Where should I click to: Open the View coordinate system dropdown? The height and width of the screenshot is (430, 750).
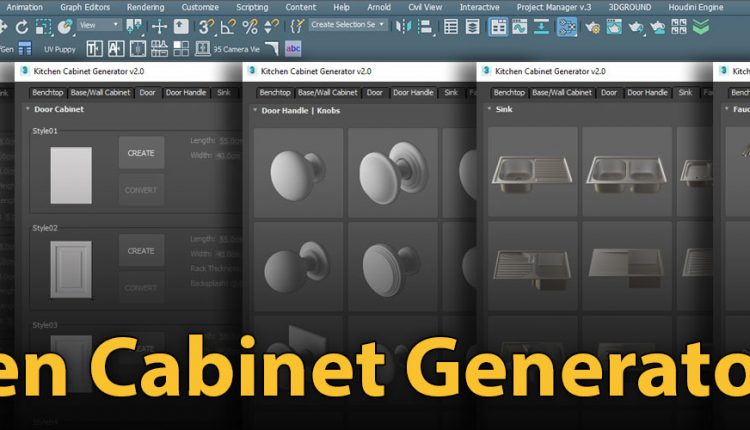point(99,25)
